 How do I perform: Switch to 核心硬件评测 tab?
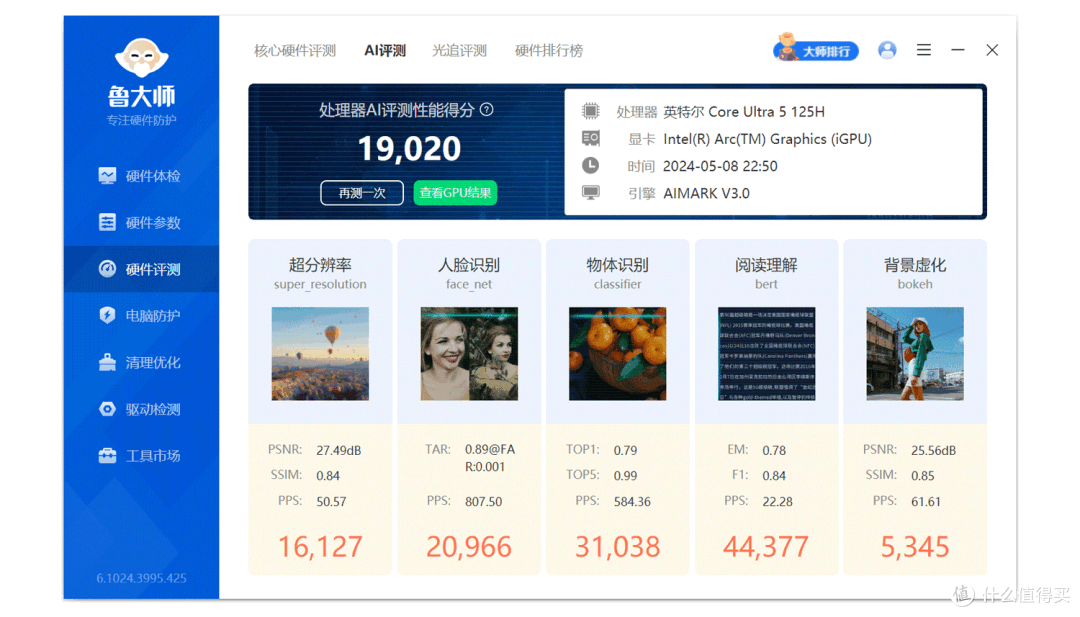pyautogui.click(x=295, y=51)
